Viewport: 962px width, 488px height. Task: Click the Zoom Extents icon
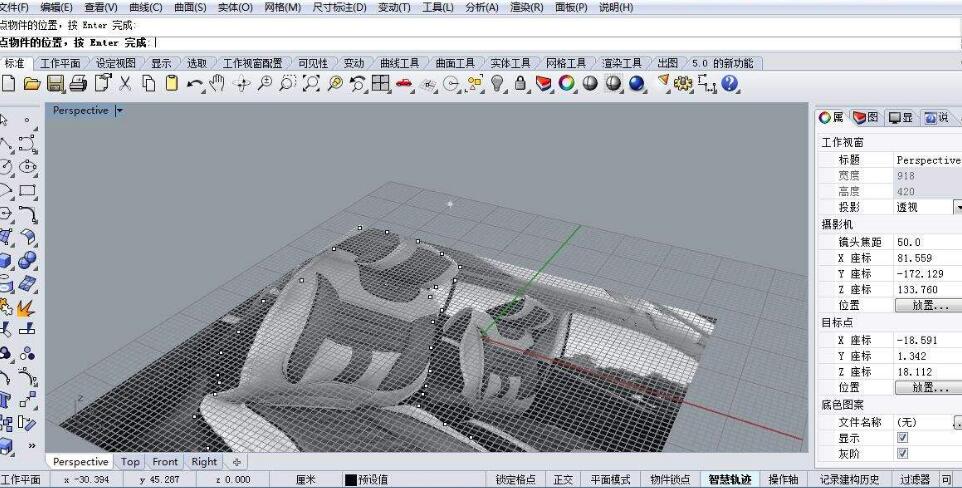[x=311, y=83]
